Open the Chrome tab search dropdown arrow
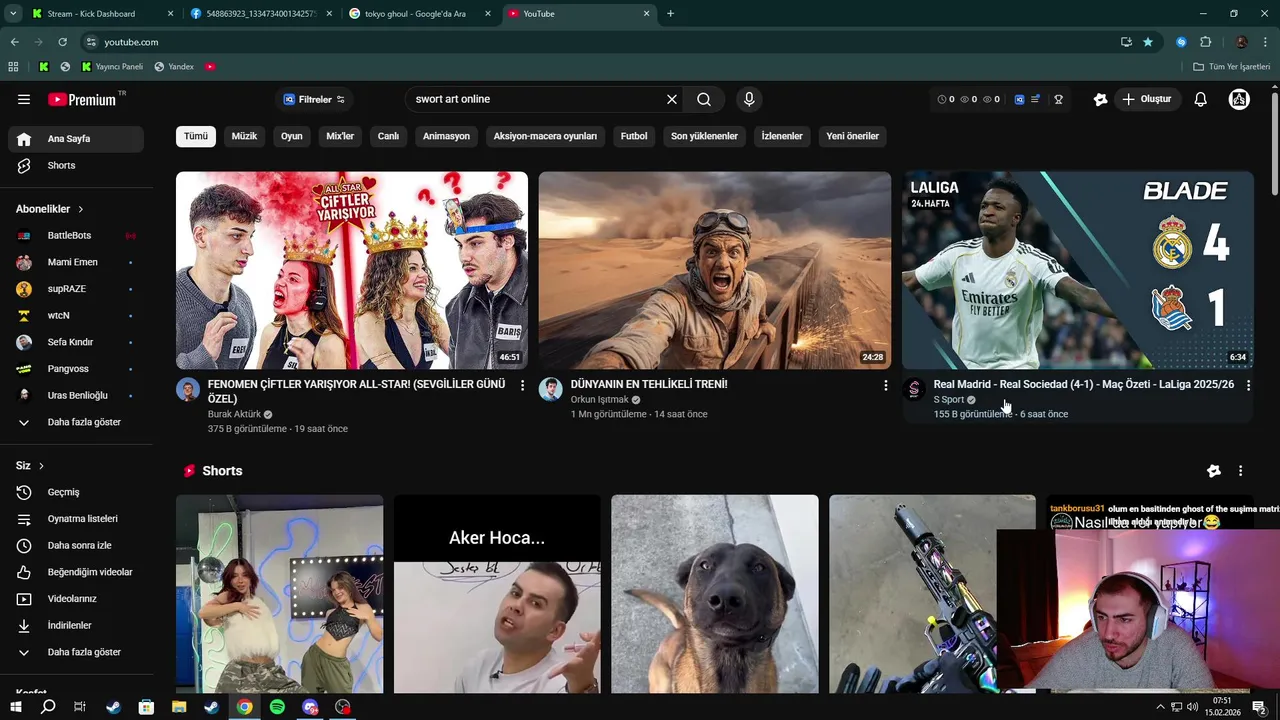1280x720 pixels. [13, 14]
